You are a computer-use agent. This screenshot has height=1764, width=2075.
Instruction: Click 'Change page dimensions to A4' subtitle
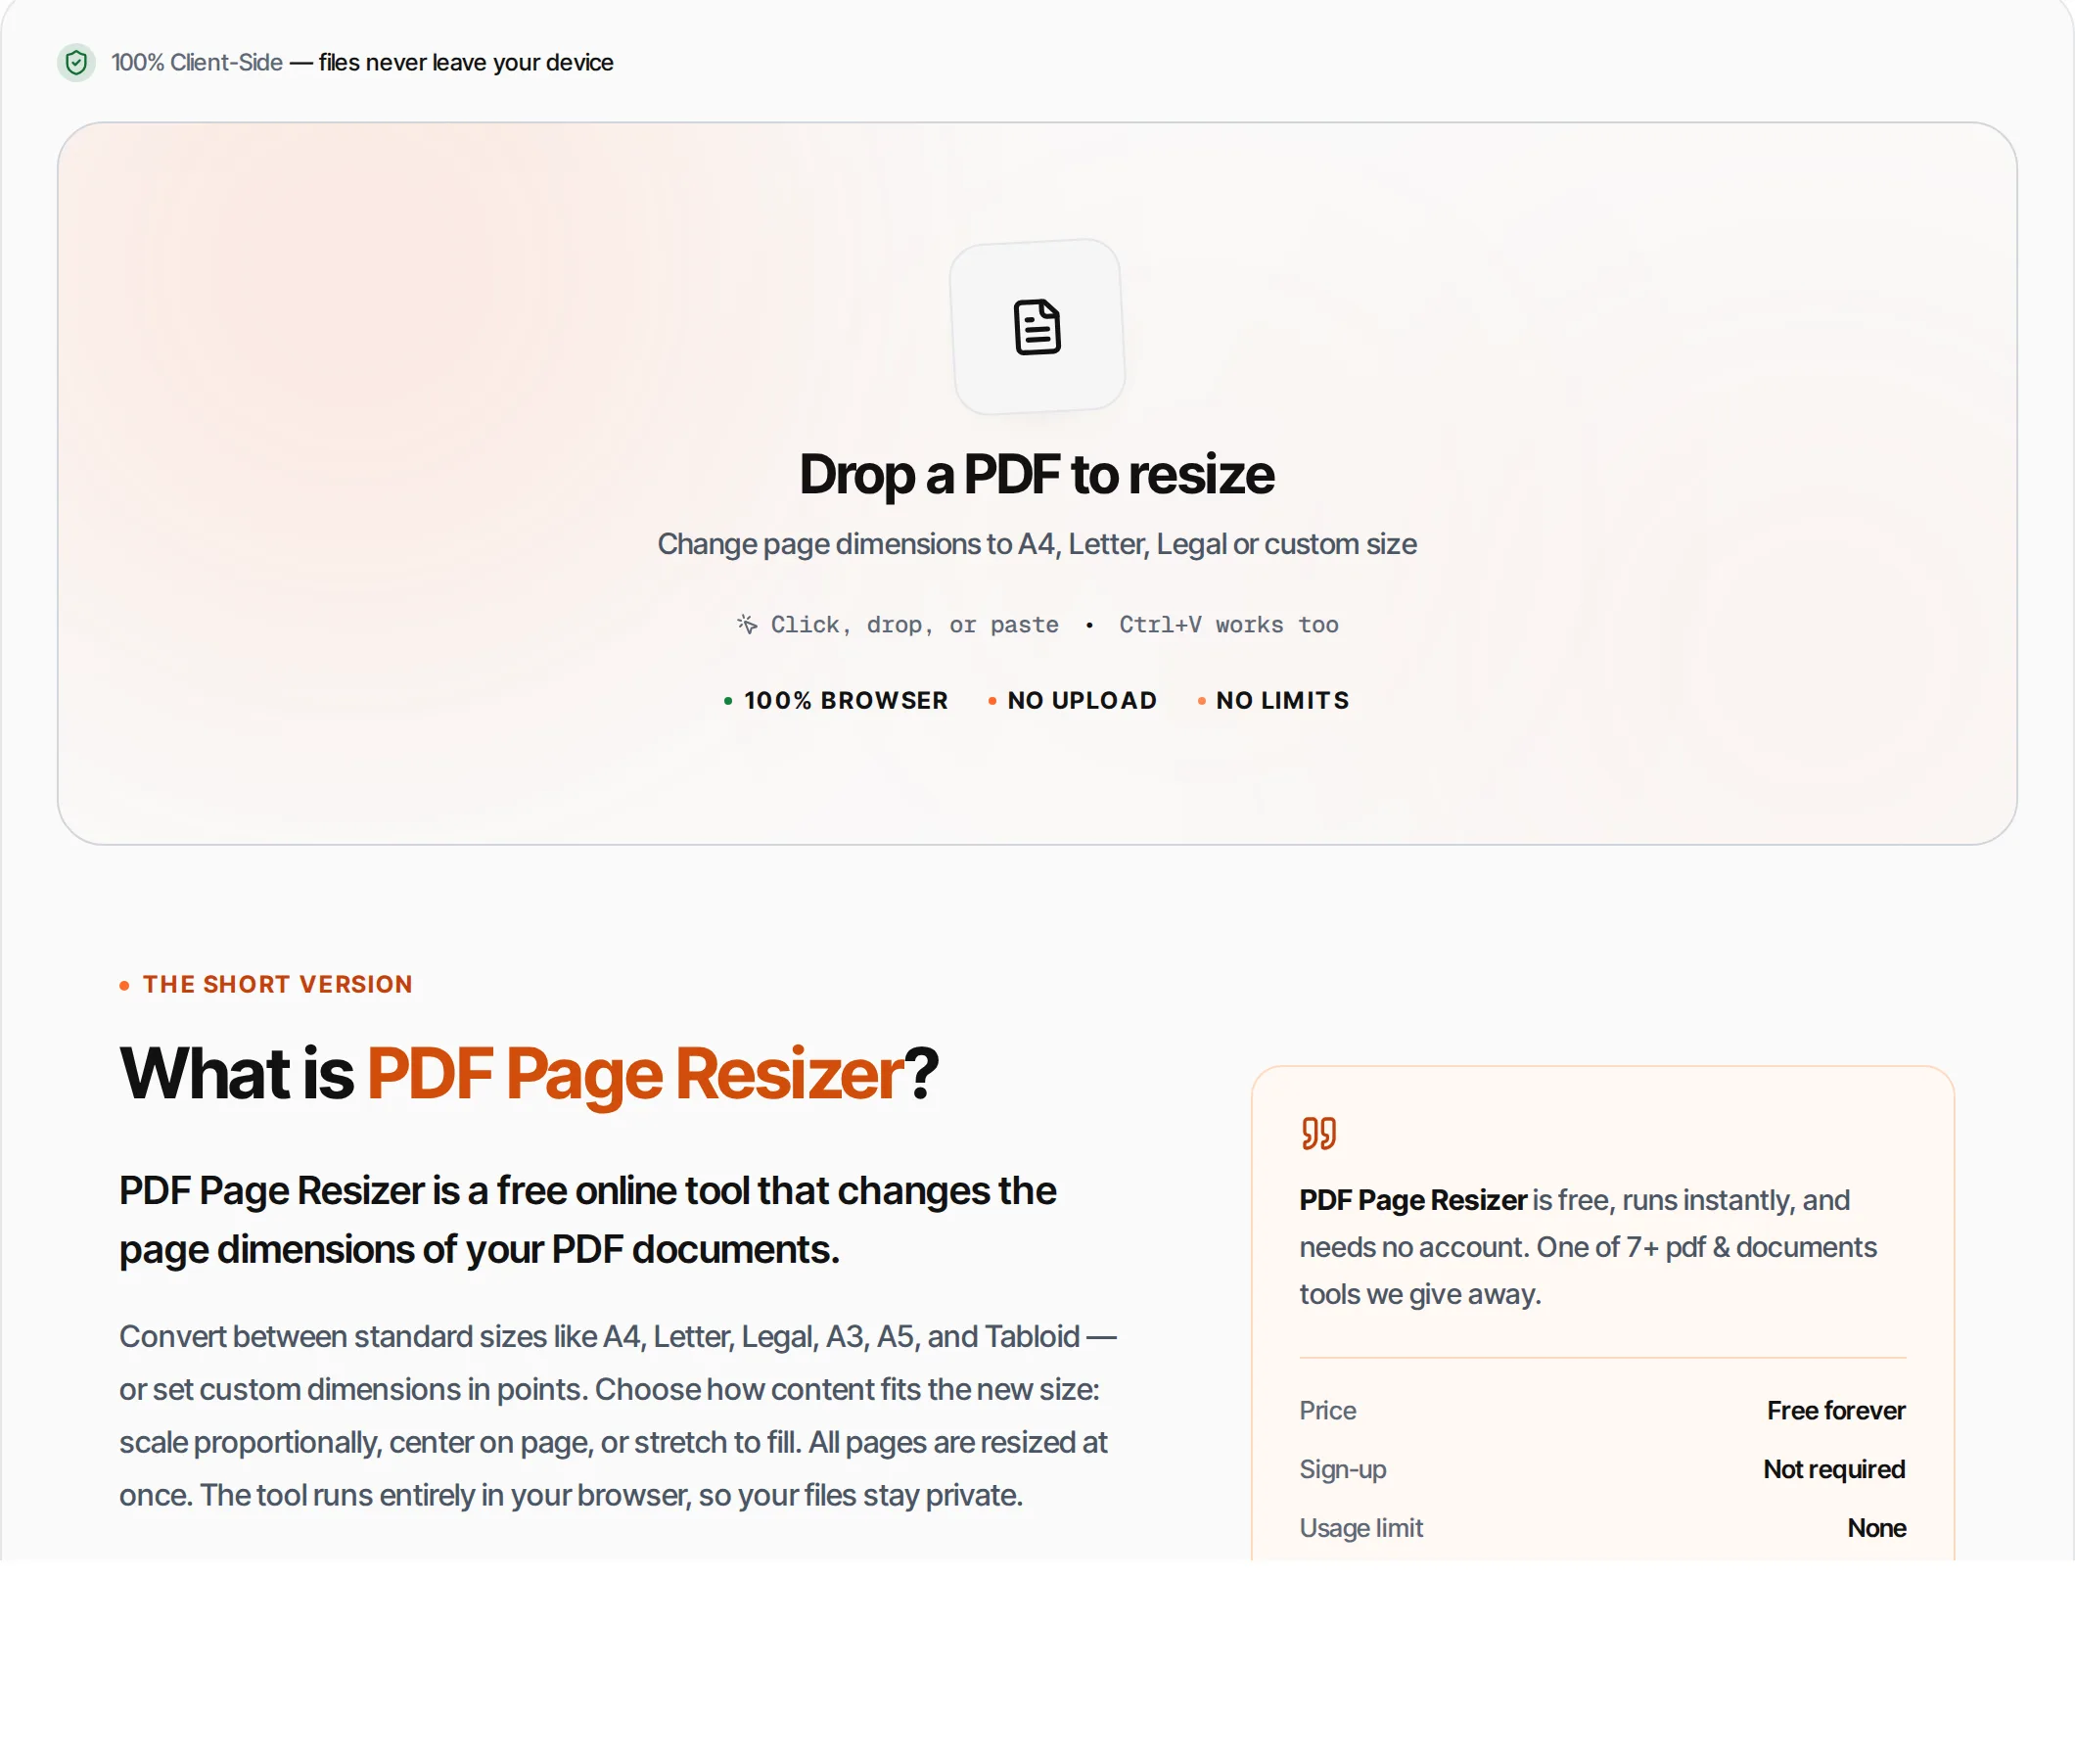click(x=1037, y=544)
